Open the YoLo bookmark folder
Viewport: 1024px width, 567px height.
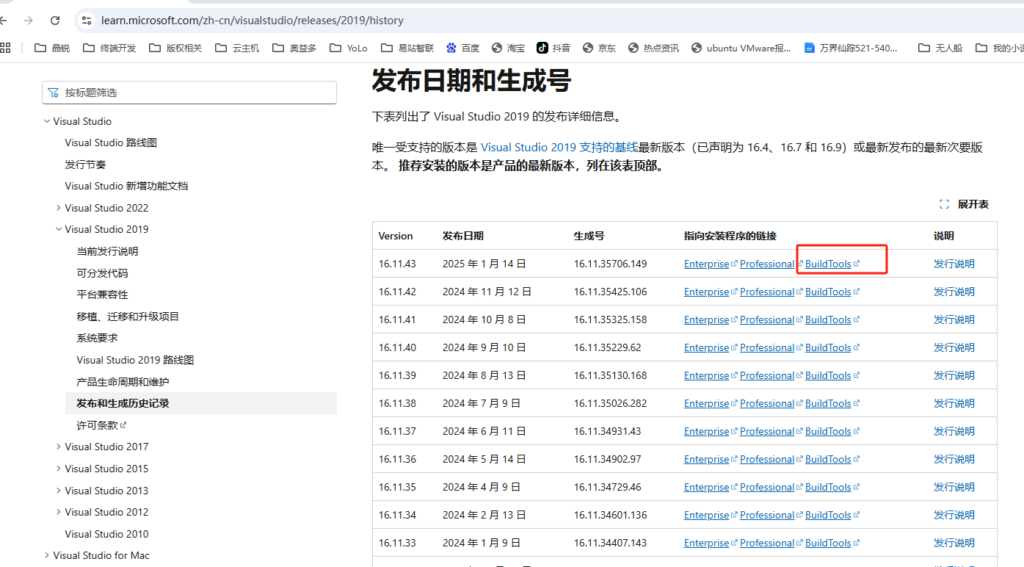(348, 48)
